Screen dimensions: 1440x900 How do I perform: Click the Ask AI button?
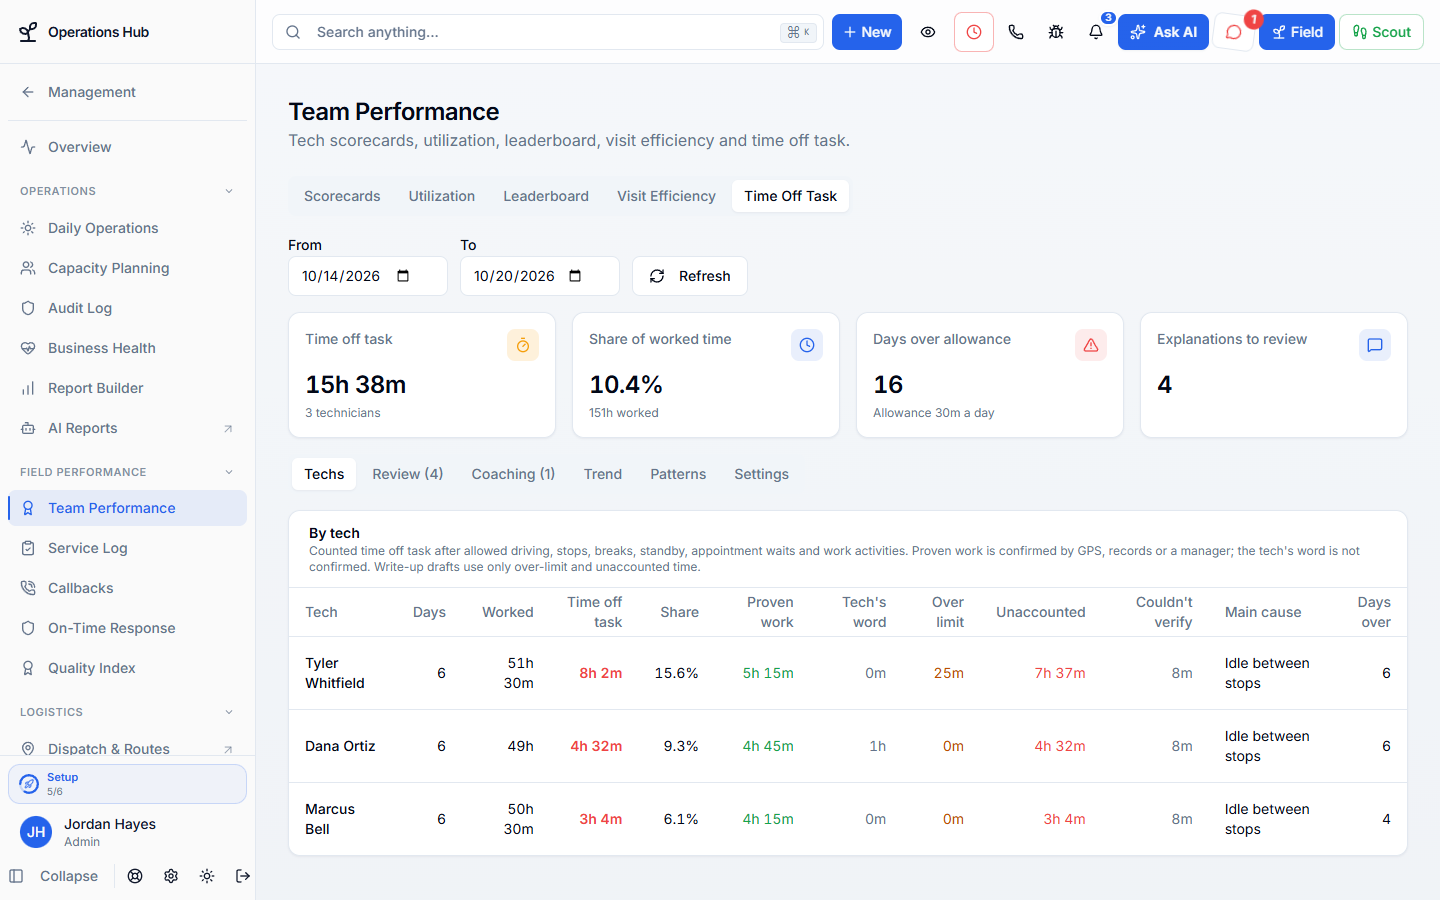point(1163,32)
